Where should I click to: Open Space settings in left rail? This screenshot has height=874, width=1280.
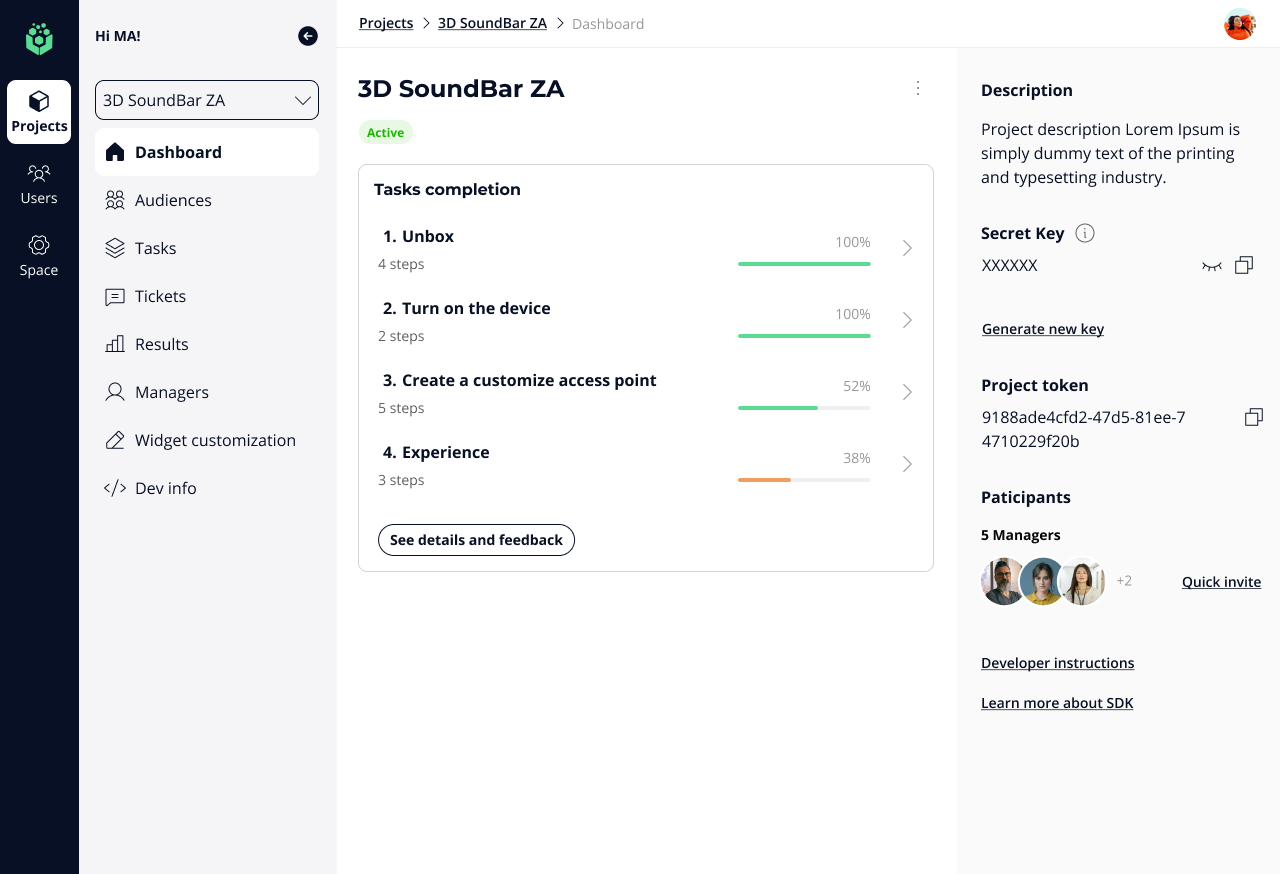[39, 256]
